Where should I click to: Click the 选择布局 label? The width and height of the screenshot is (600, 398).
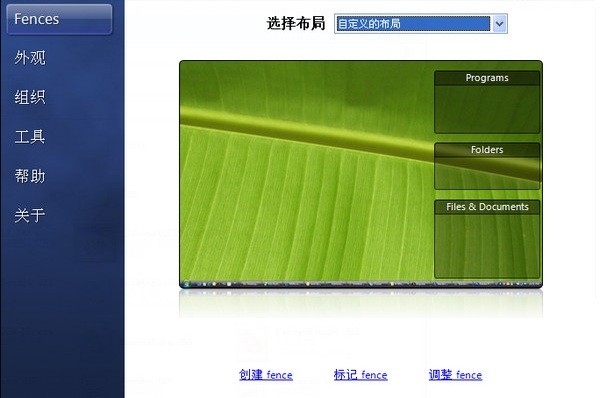(x=296, y=23)
